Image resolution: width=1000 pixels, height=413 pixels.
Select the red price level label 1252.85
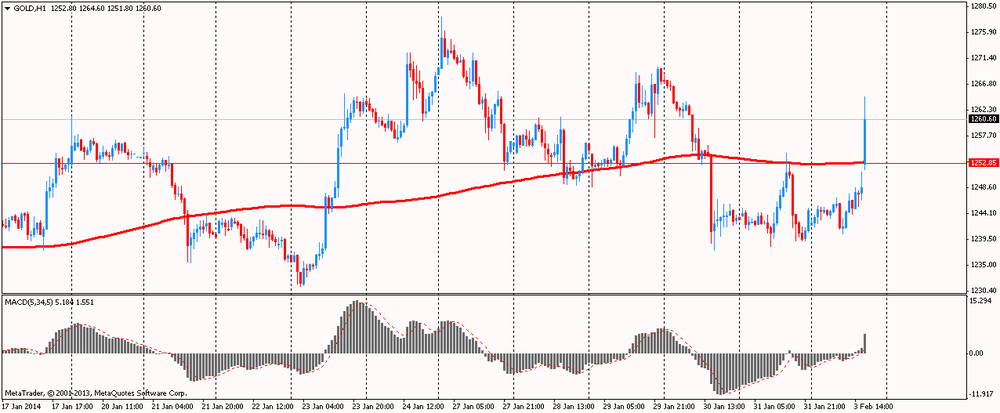[982, 163]
